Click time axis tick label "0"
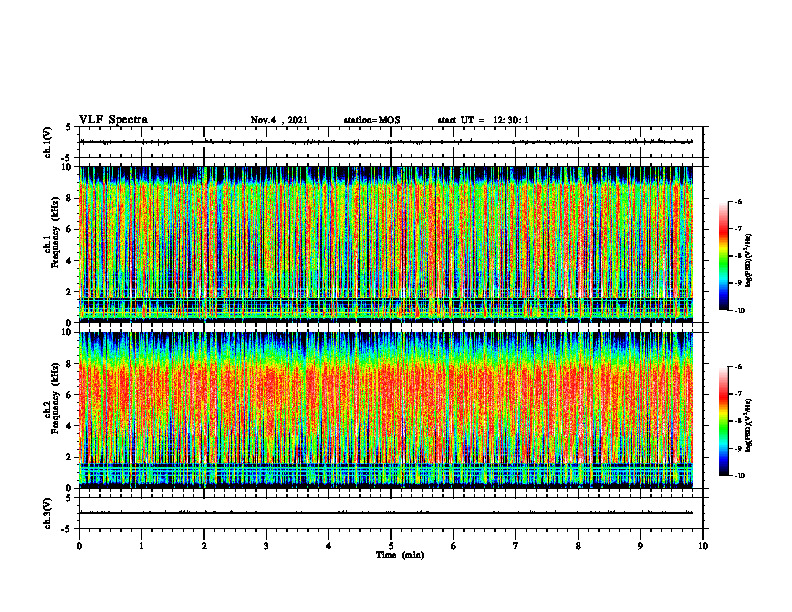The image size is (792, 612). click(79, 546)
